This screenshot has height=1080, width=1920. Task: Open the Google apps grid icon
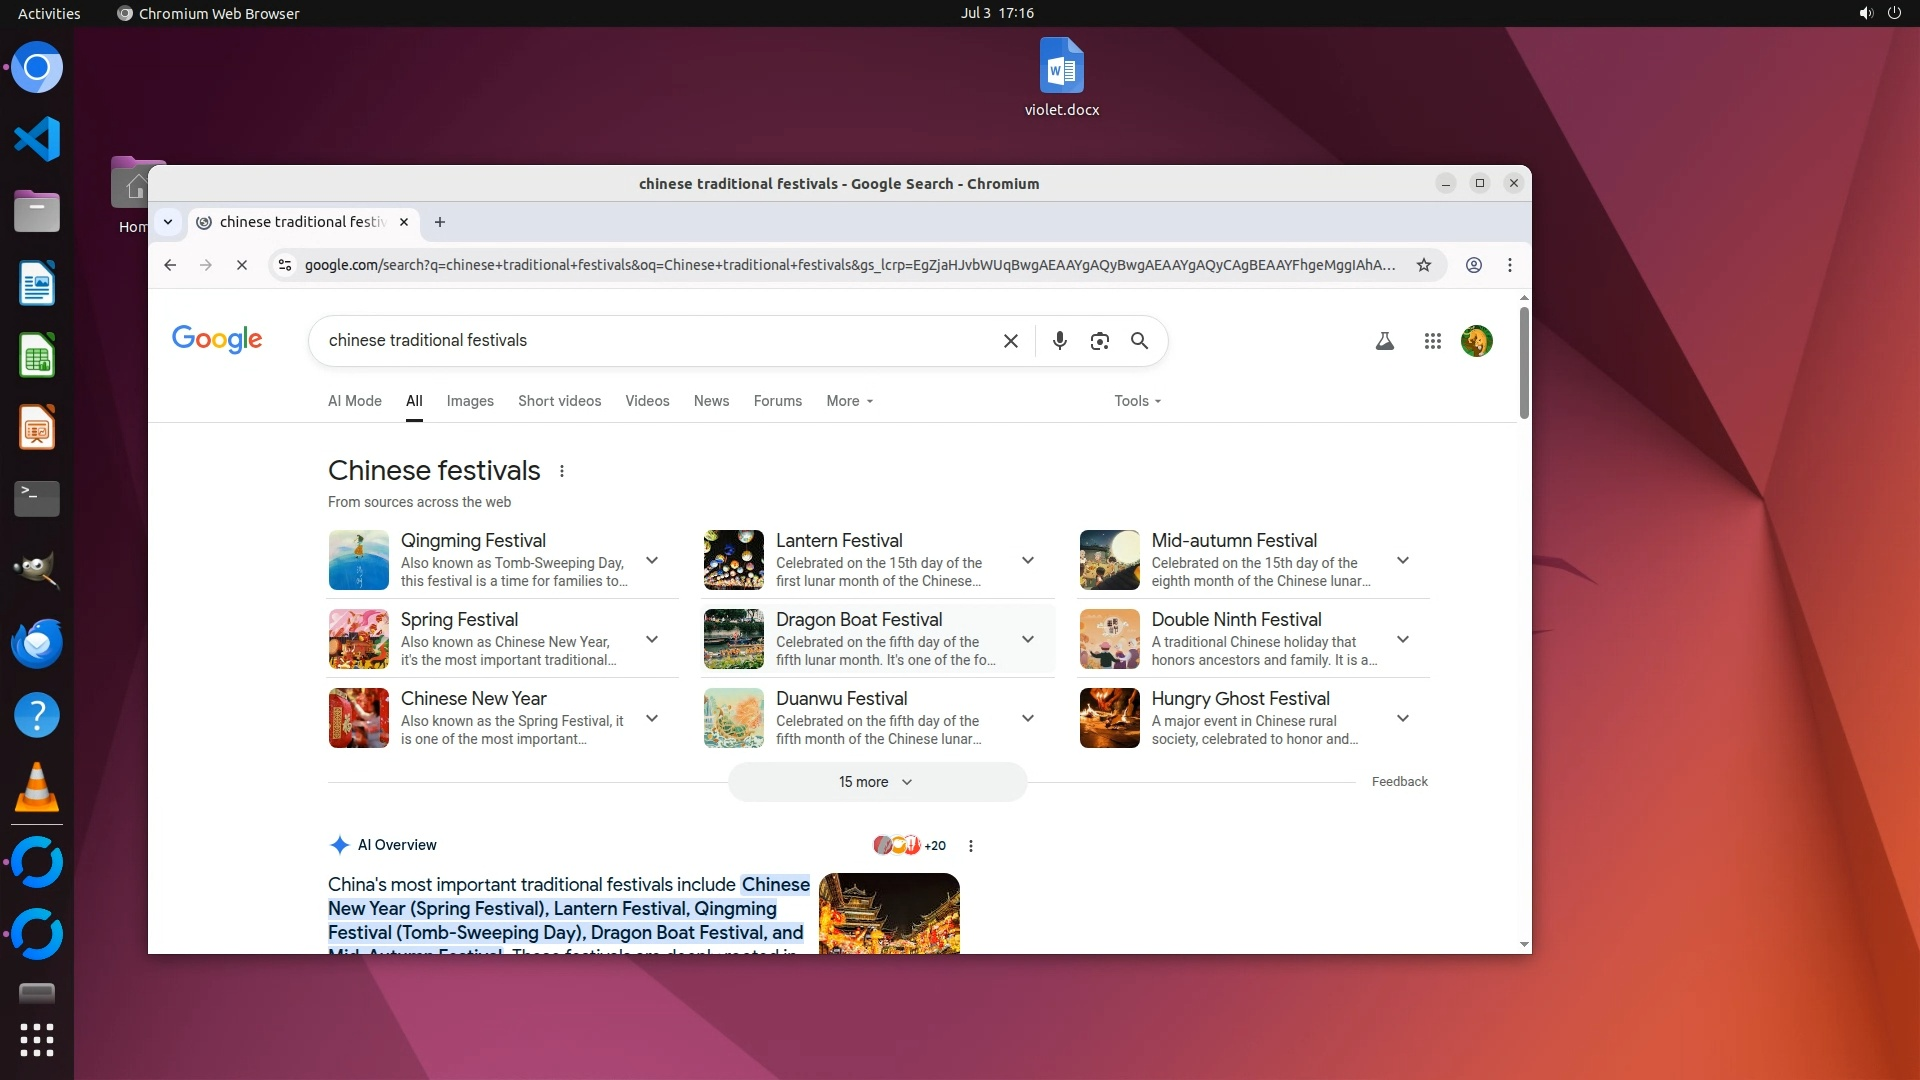click(x=1432, y=341)
